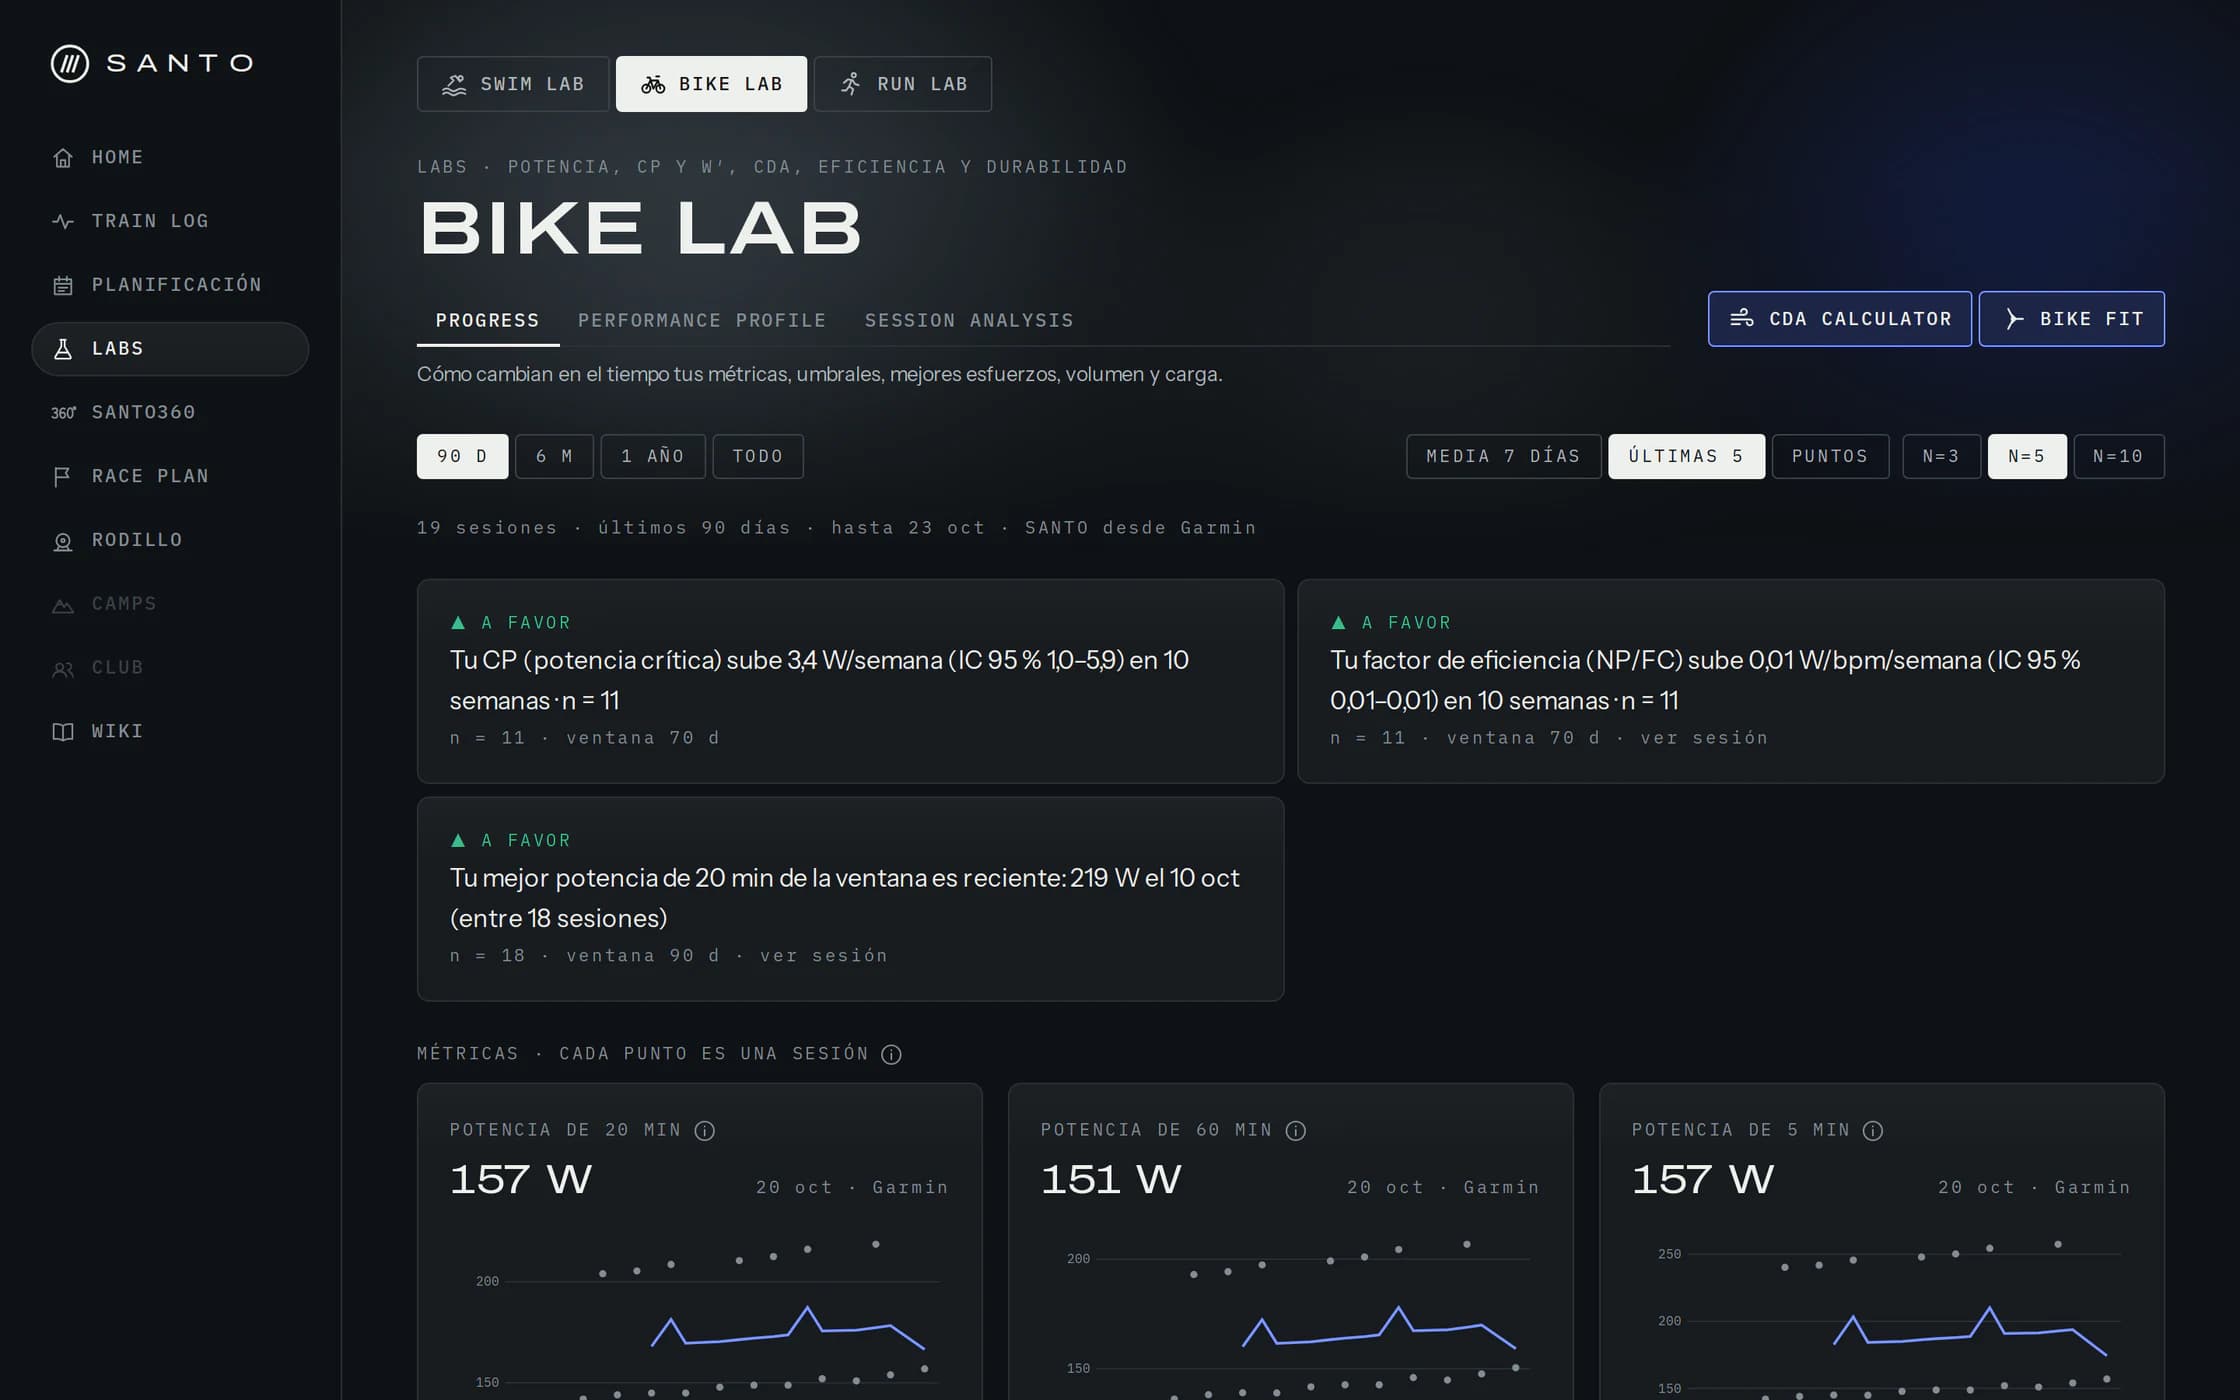Click the Planificación calendar icon

pos(63,285)
